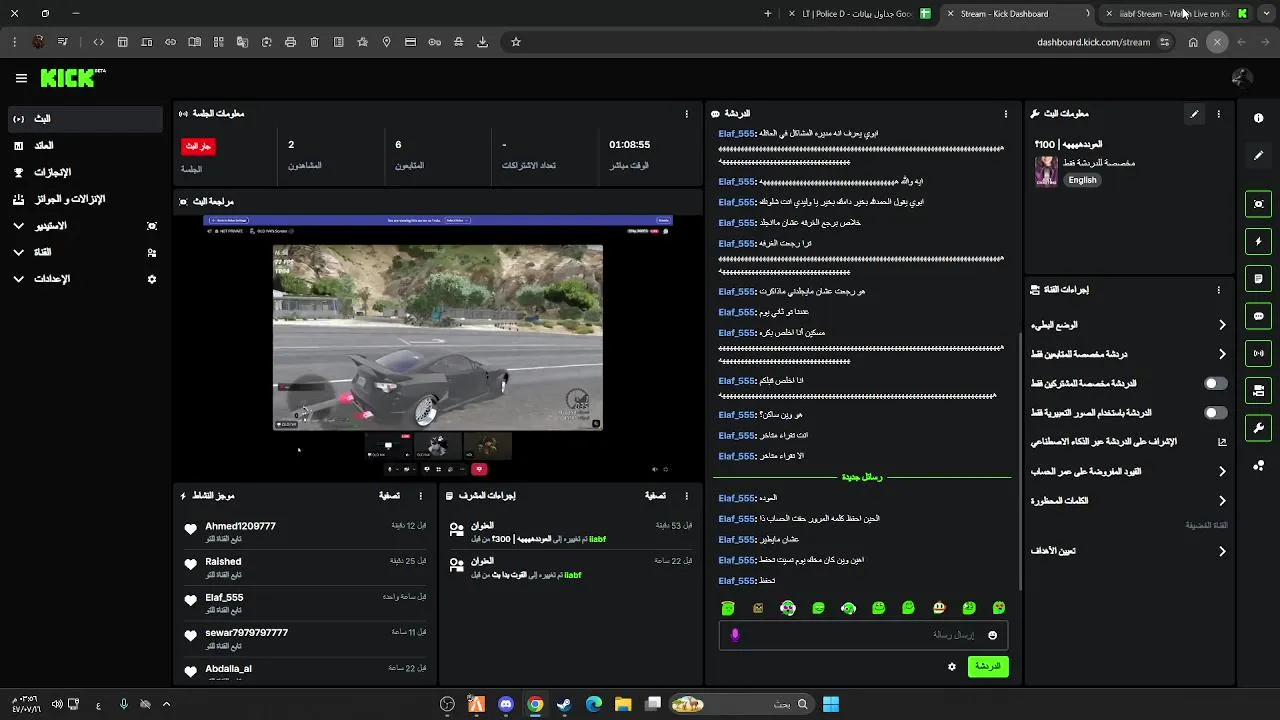Click the message input field in chat

862,635
